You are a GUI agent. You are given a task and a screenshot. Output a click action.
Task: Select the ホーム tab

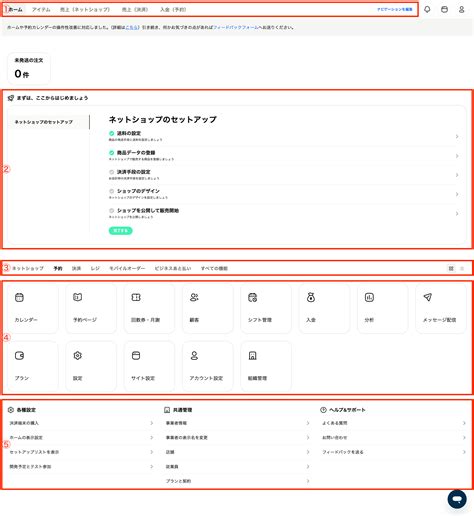[16, 10]
